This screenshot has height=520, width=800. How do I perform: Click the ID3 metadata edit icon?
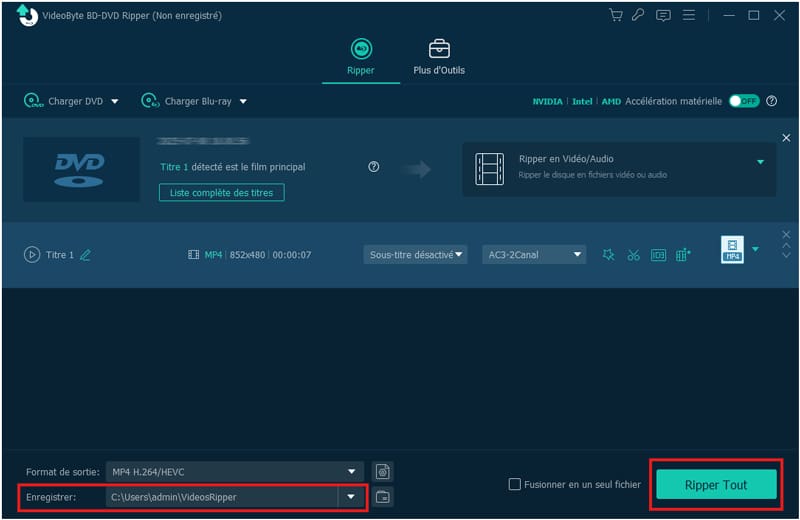click(x=658, y=255)
